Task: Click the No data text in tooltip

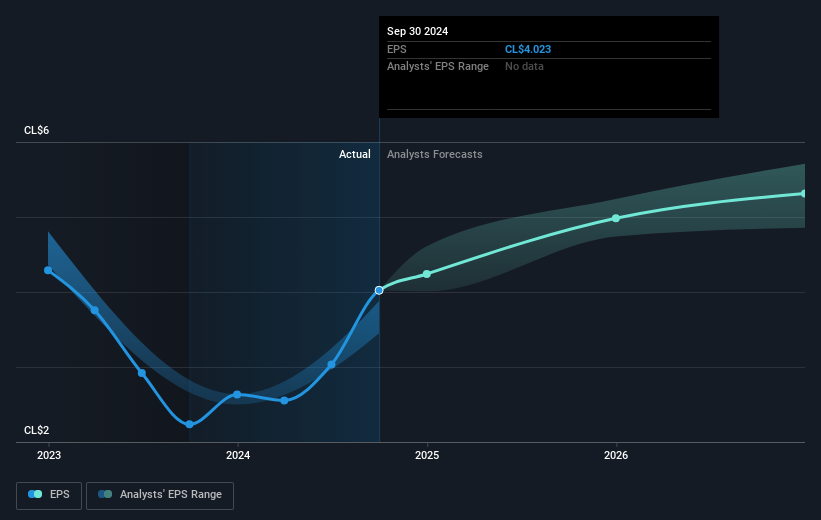Action: coord(524,67)
